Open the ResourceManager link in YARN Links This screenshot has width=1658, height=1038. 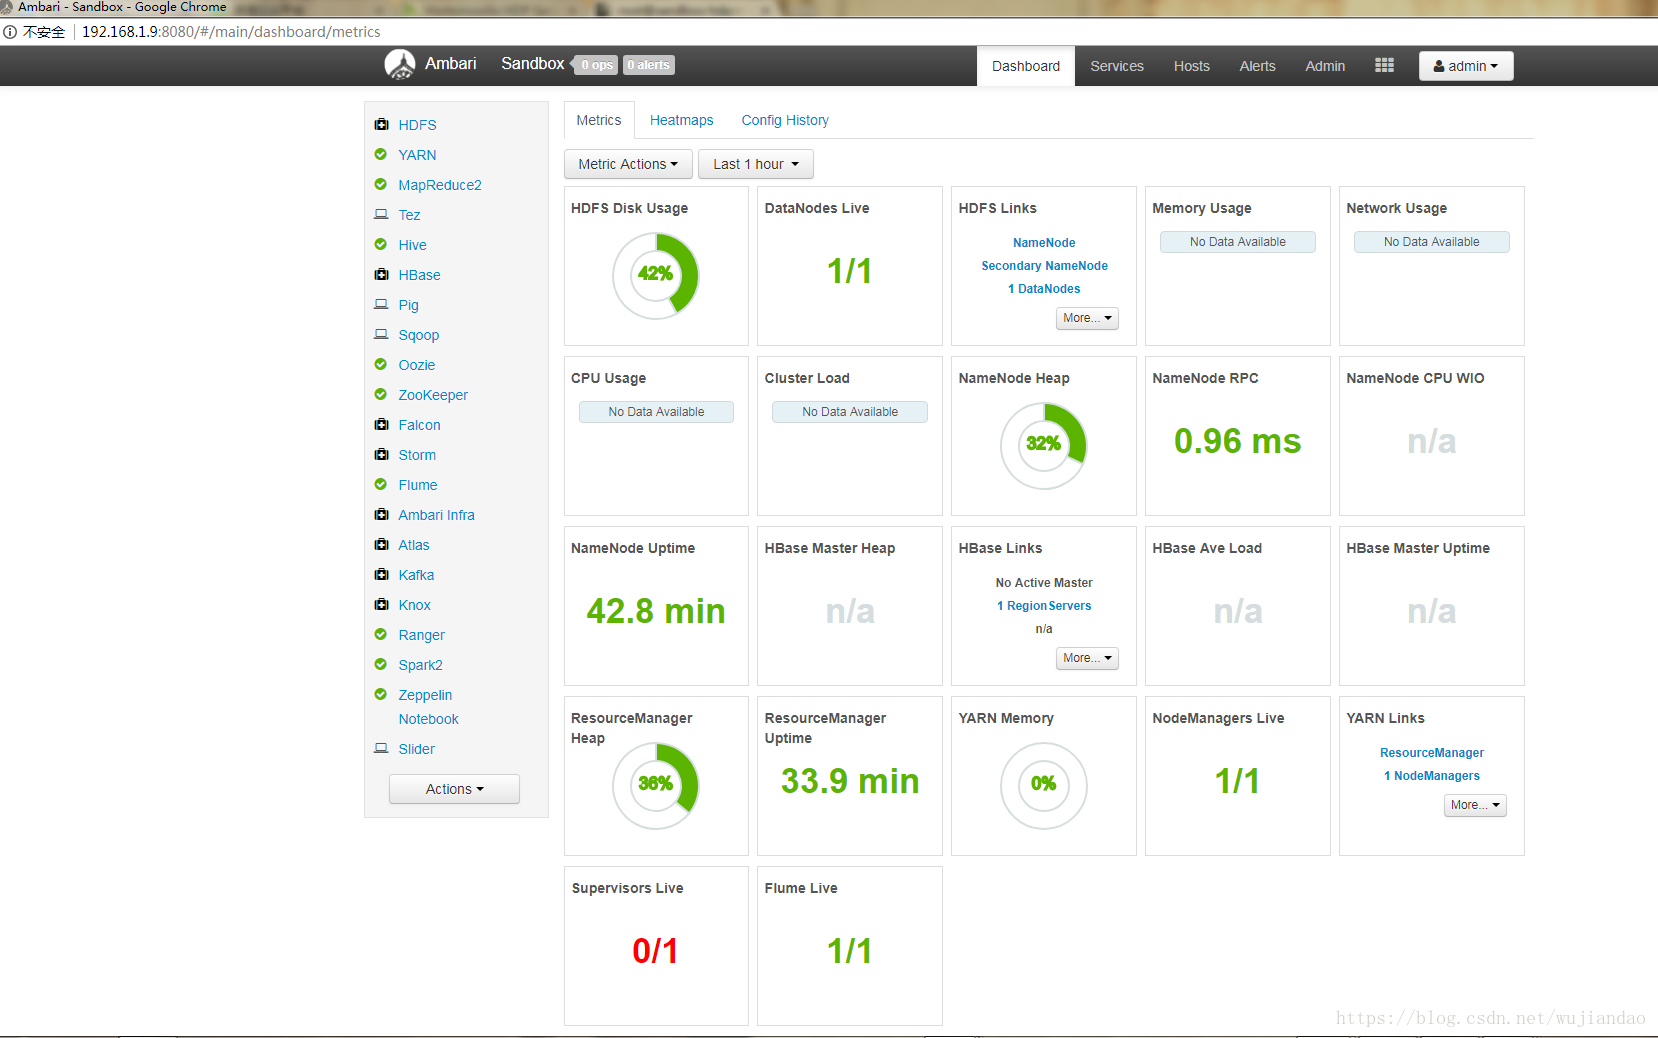click(x=1432, y=753)
